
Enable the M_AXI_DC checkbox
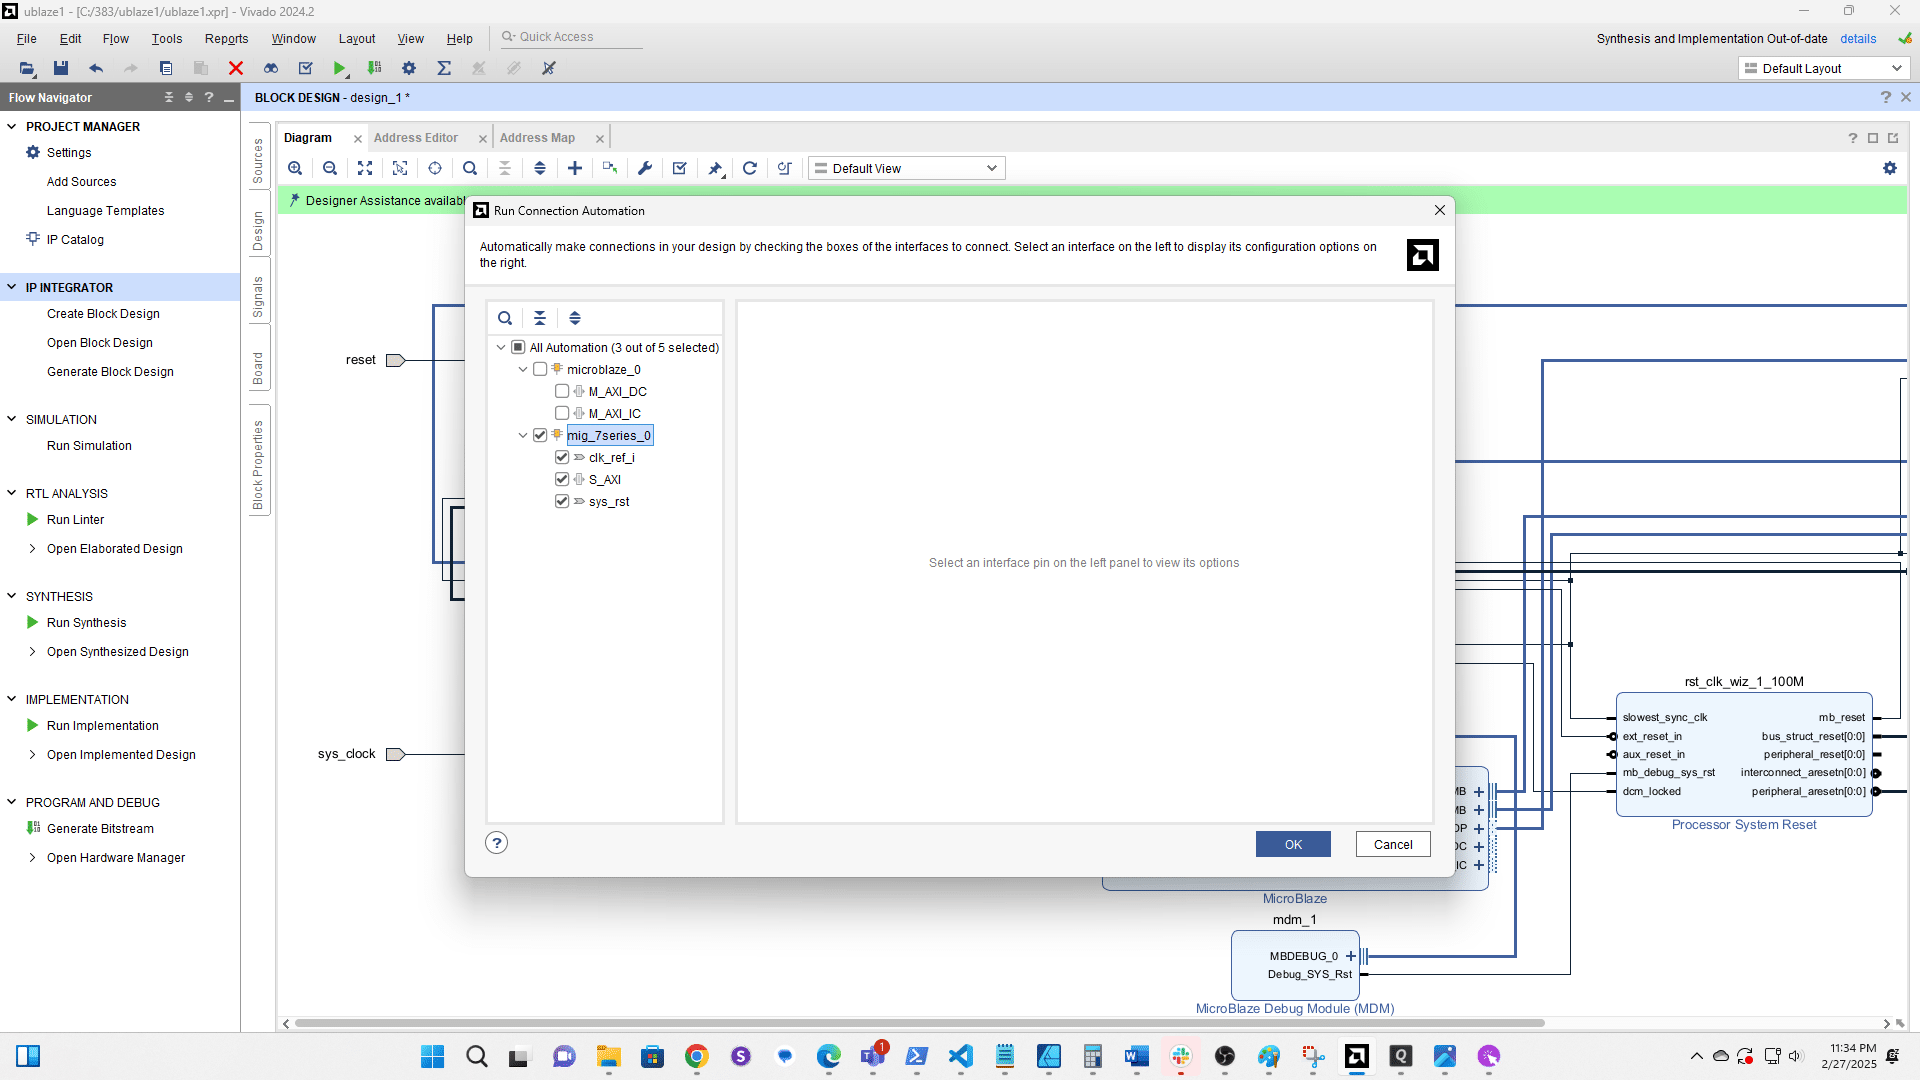click(x=562, y=391)
